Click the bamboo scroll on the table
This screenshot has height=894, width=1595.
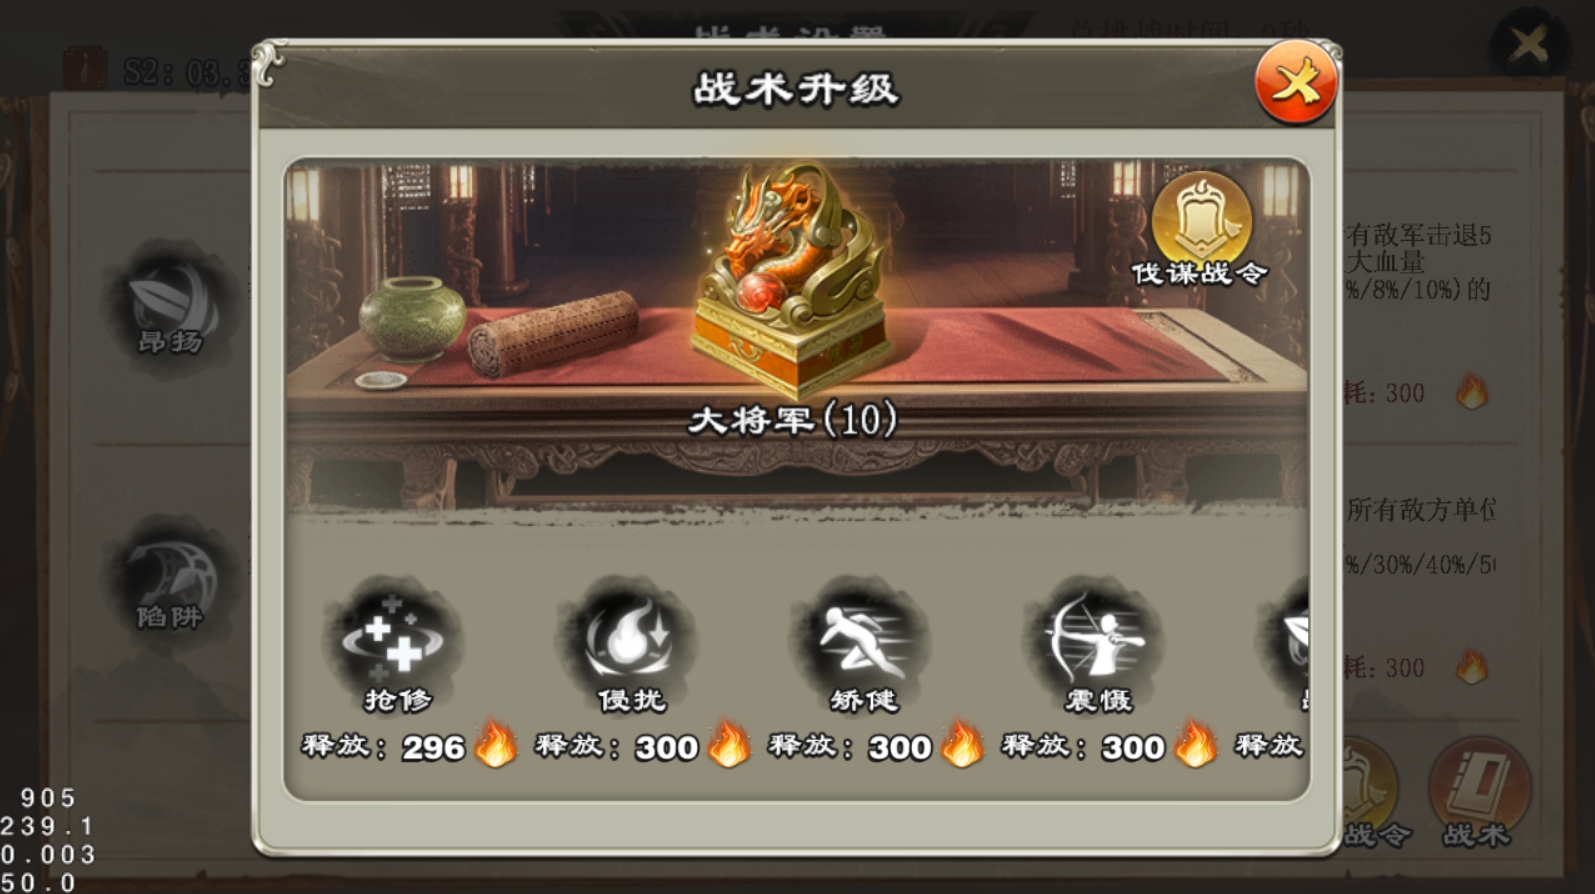click(552, 334)
